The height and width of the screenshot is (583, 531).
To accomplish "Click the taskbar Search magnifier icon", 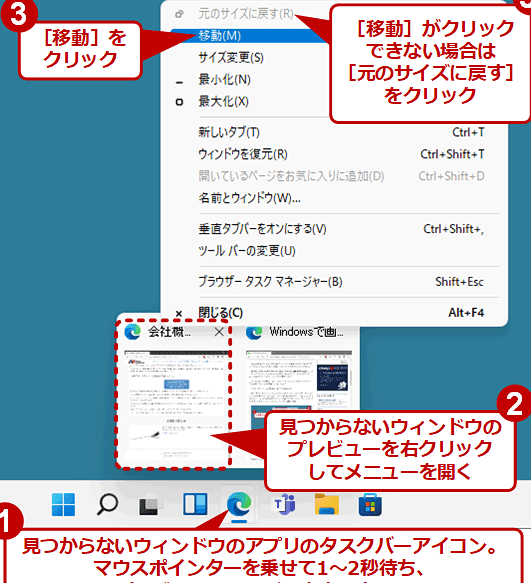I will tap(107, 505).
